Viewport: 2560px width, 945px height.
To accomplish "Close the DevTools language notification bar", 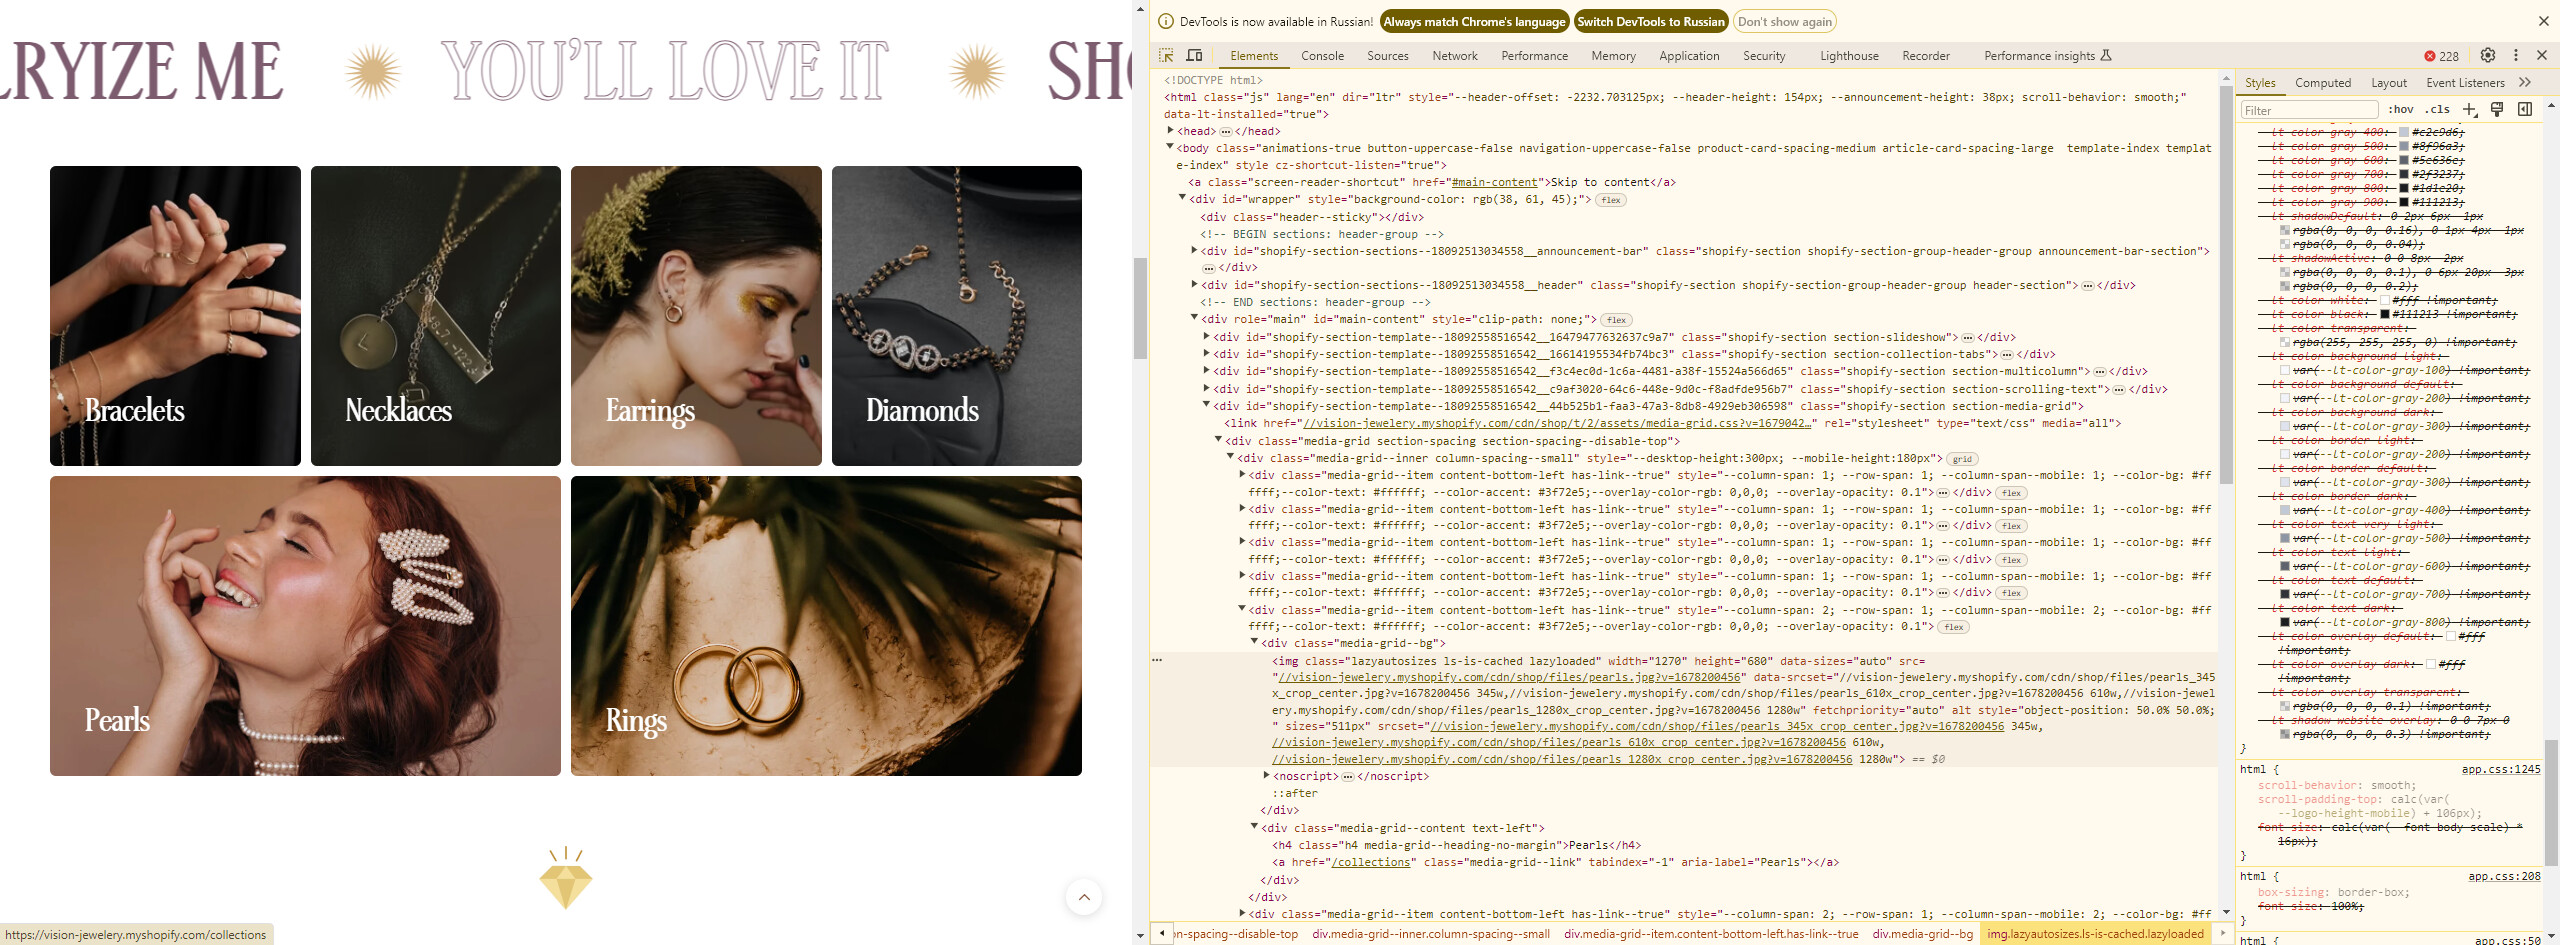I will click(x=2543, y=22).
